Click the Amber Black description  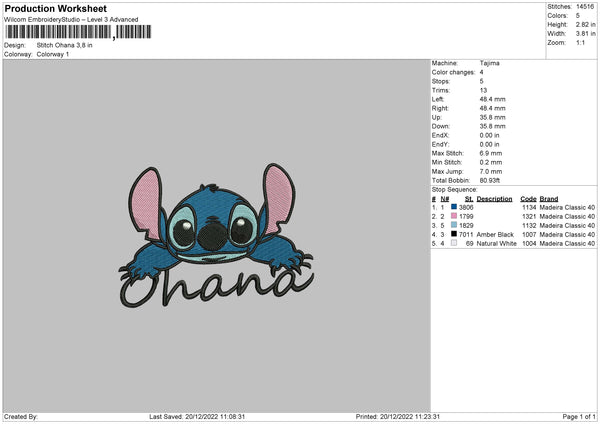coord(495,235)
